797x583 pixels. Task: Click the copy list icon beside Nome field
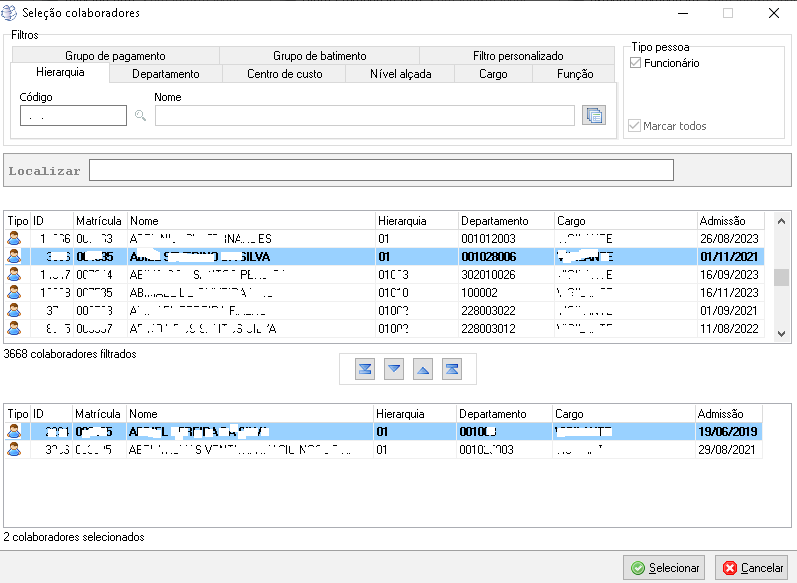tap(594, 116)
